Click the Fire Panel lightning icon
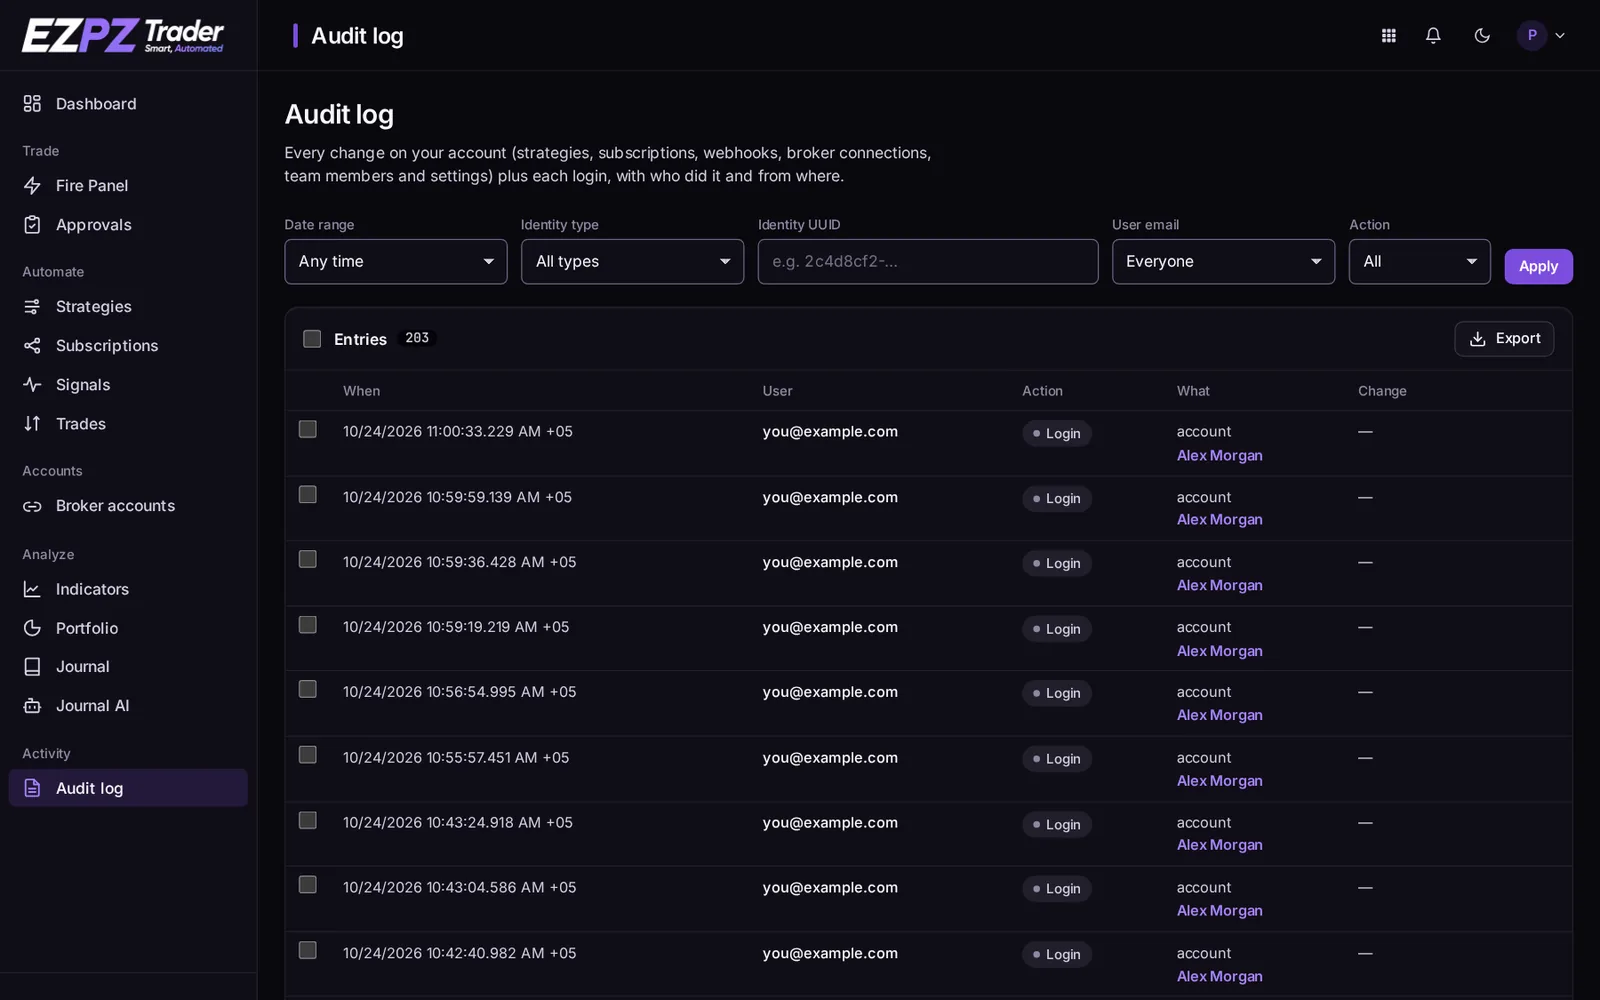The image size is (1600, 1000). pos(32,186)
